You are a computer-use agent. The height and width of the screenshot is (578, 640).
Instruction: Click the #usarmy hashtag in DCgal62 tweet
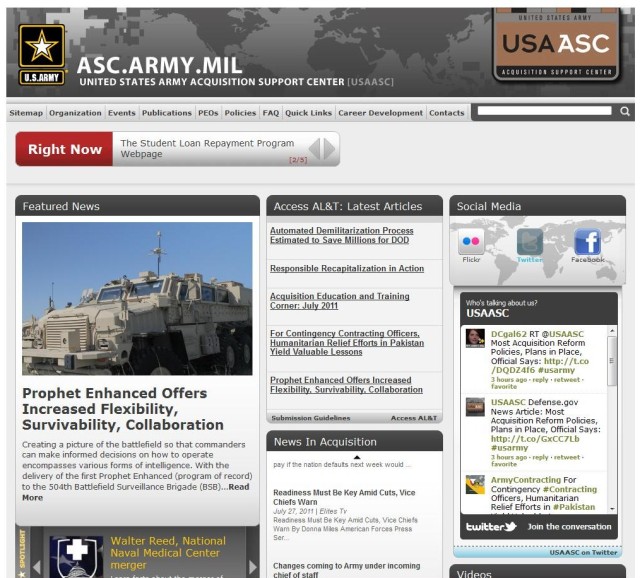(556, 370)
